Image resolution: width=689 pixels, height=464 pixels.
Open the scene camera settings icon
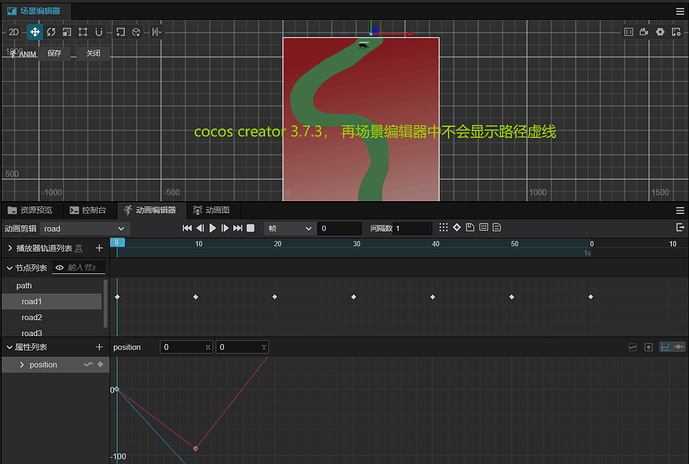click(x=644, y=32)
